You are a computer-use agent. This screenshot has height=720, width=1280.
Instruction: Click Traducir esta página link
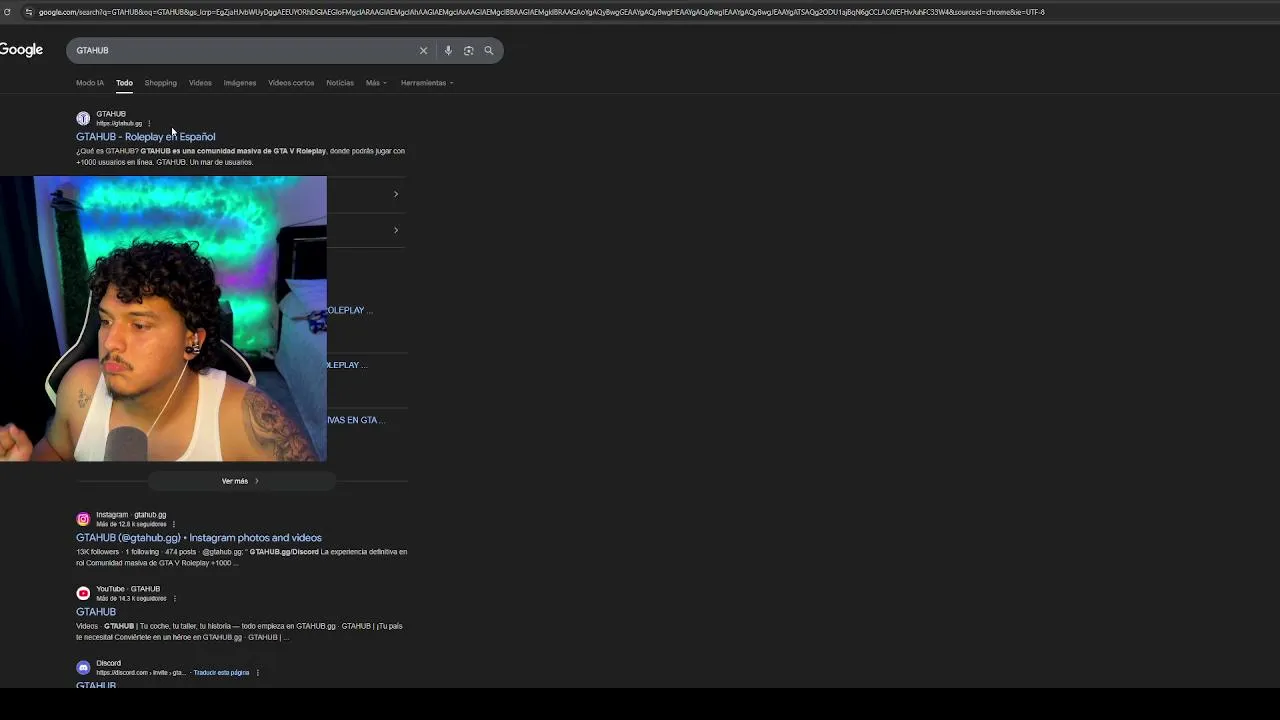(221, 673)
